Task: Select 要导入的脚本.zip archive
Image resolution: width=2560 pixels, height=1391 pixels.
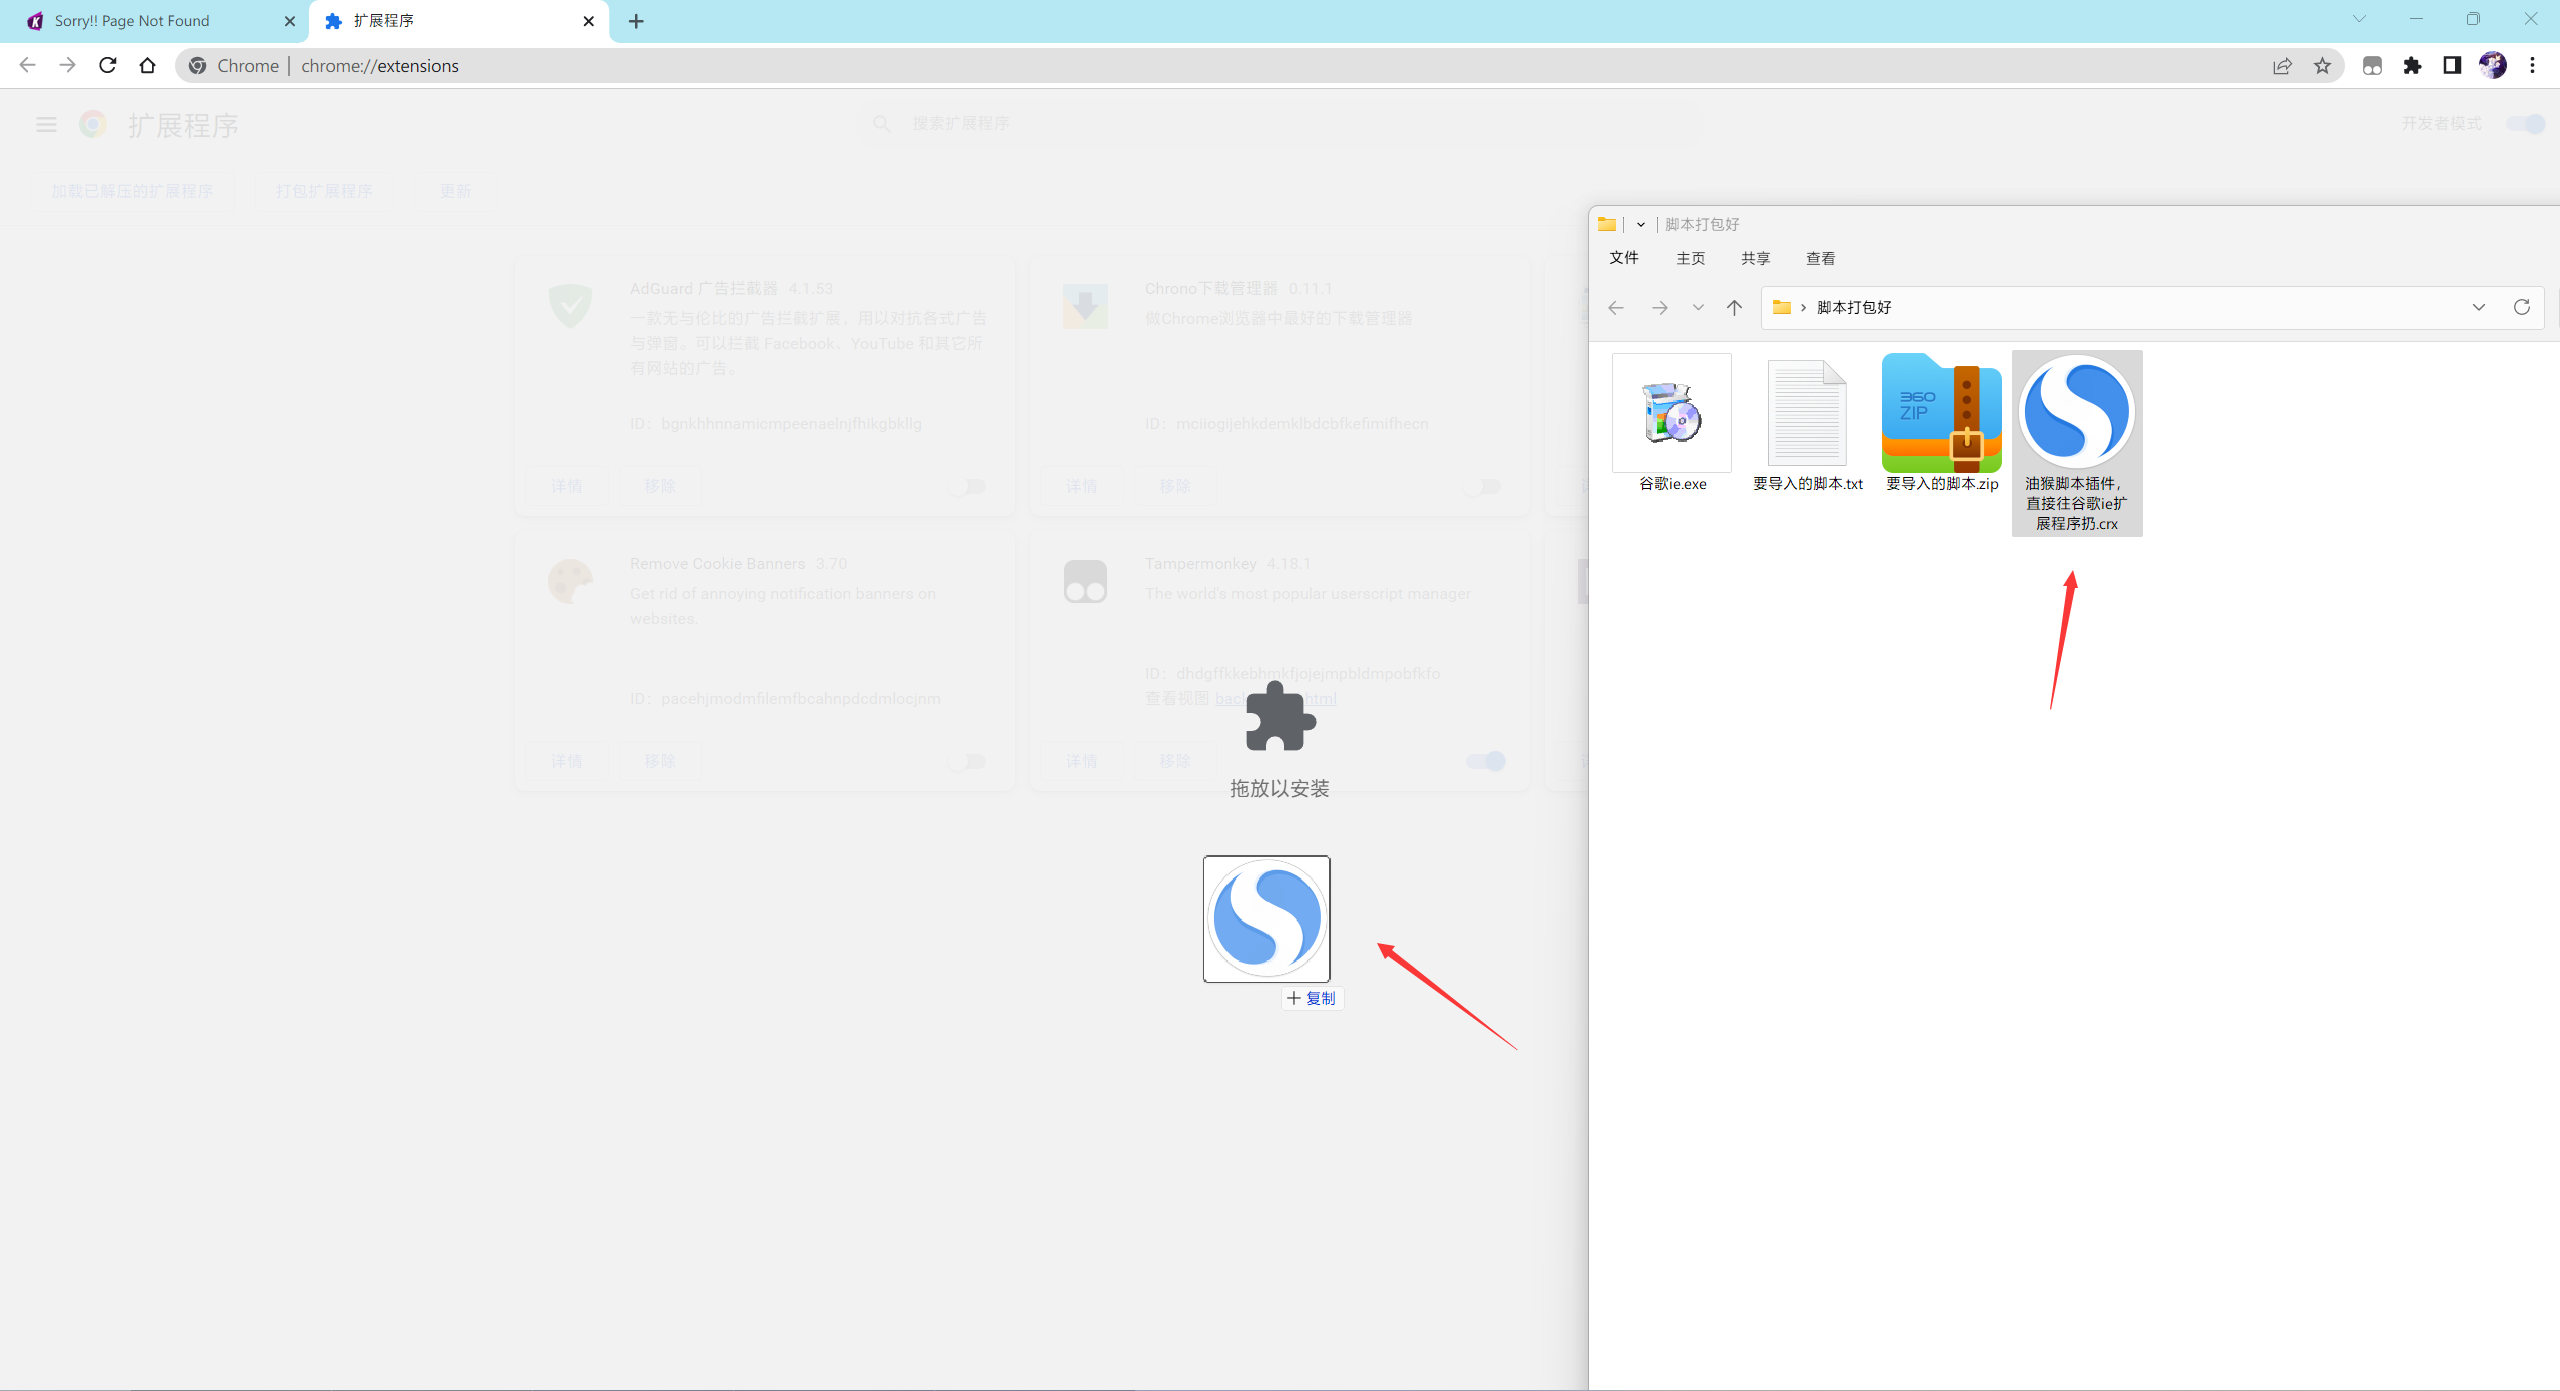Action: point(1942,424)
